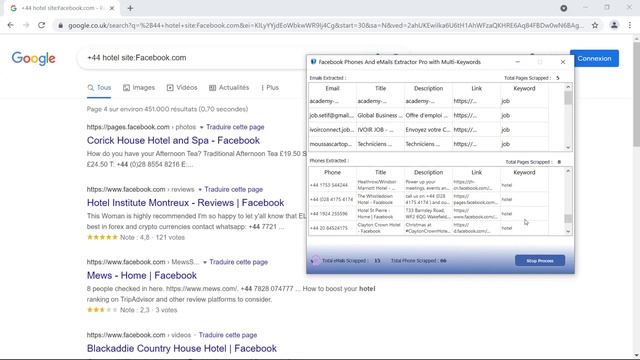Select the moussascartop email cell

332,144
